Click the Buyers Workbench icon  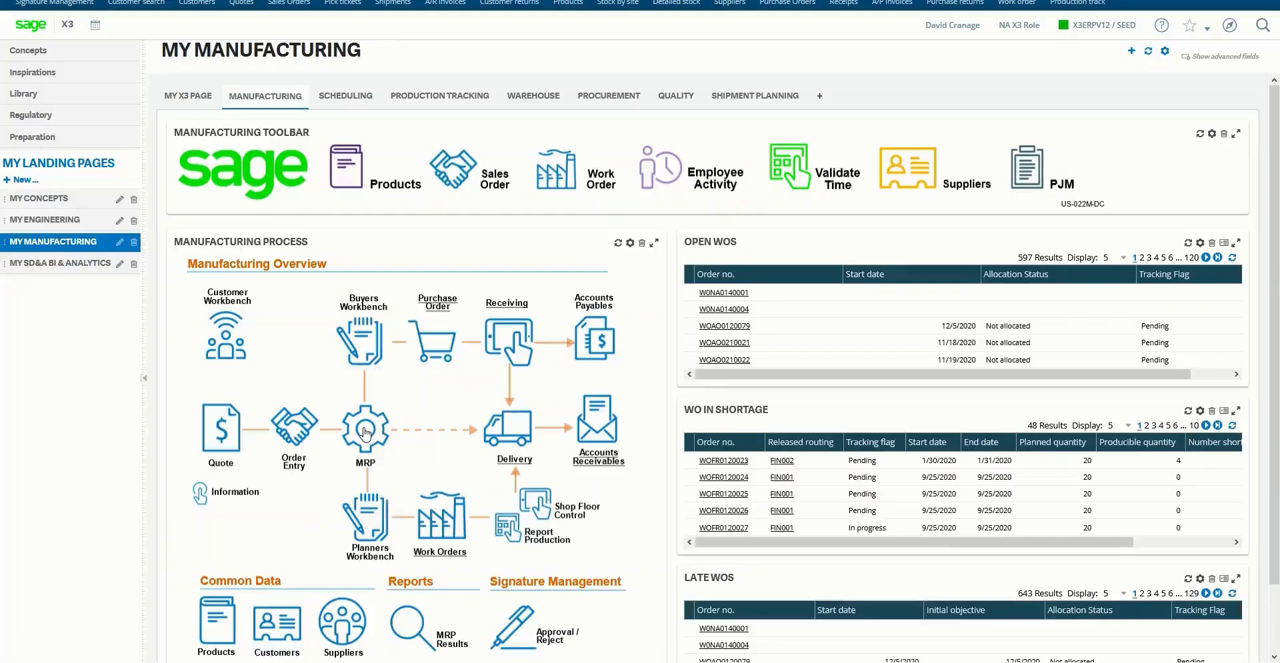361,340
